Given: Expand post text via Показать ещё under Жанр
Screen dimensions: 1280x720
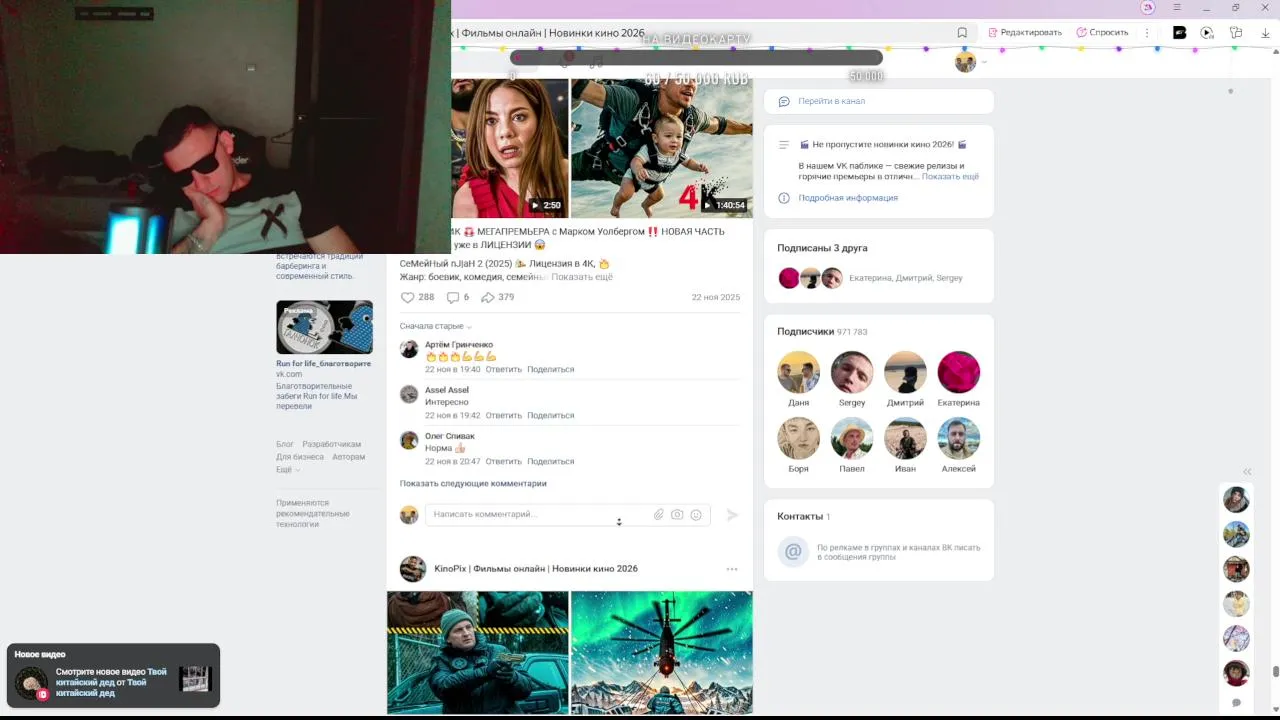Looking at the screenshot, I should (582, 277).
